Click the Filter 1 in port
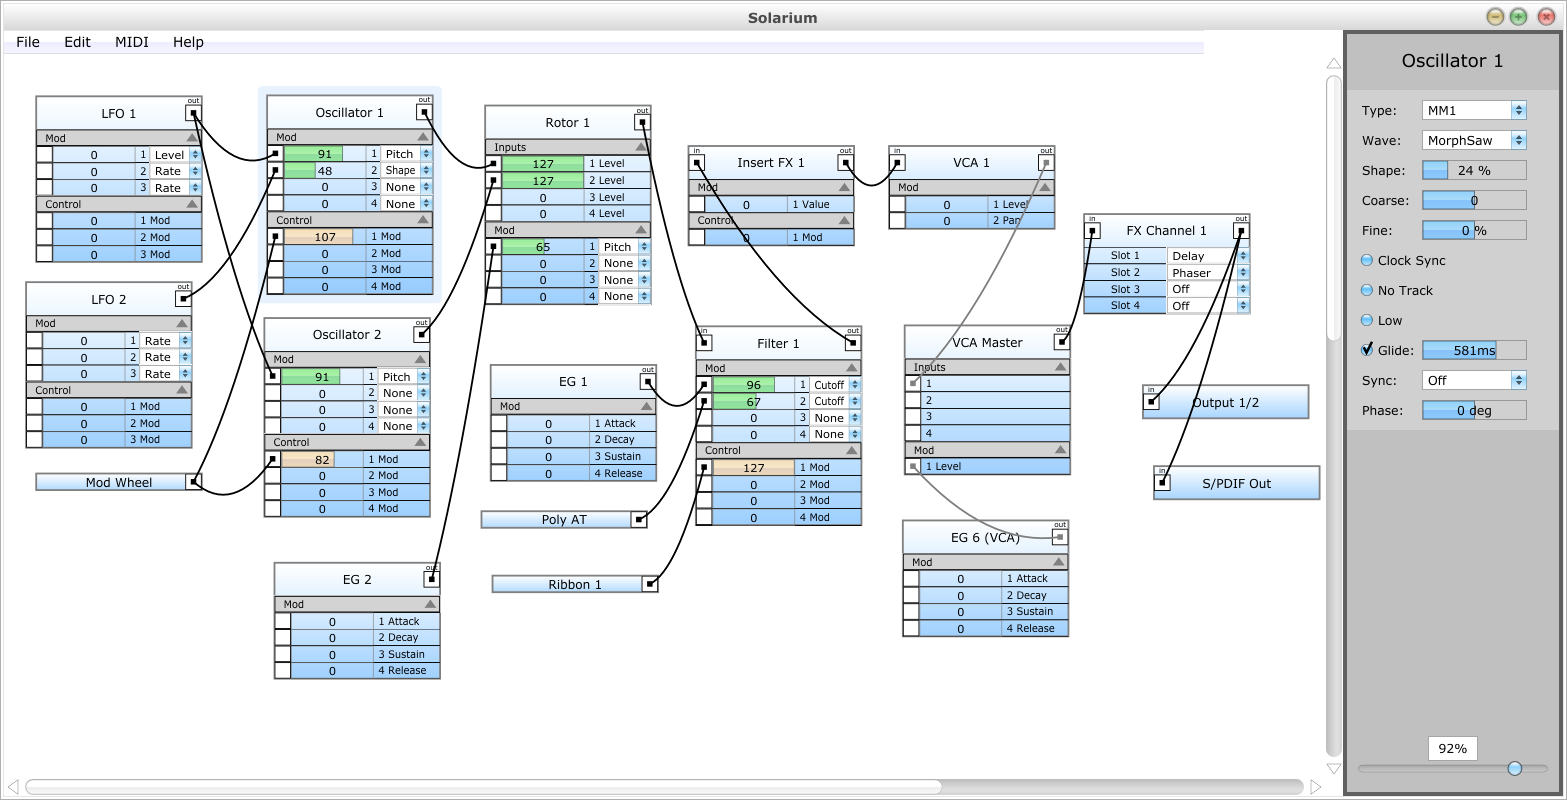Viewport: 1567px width, 800px height. 704,343
